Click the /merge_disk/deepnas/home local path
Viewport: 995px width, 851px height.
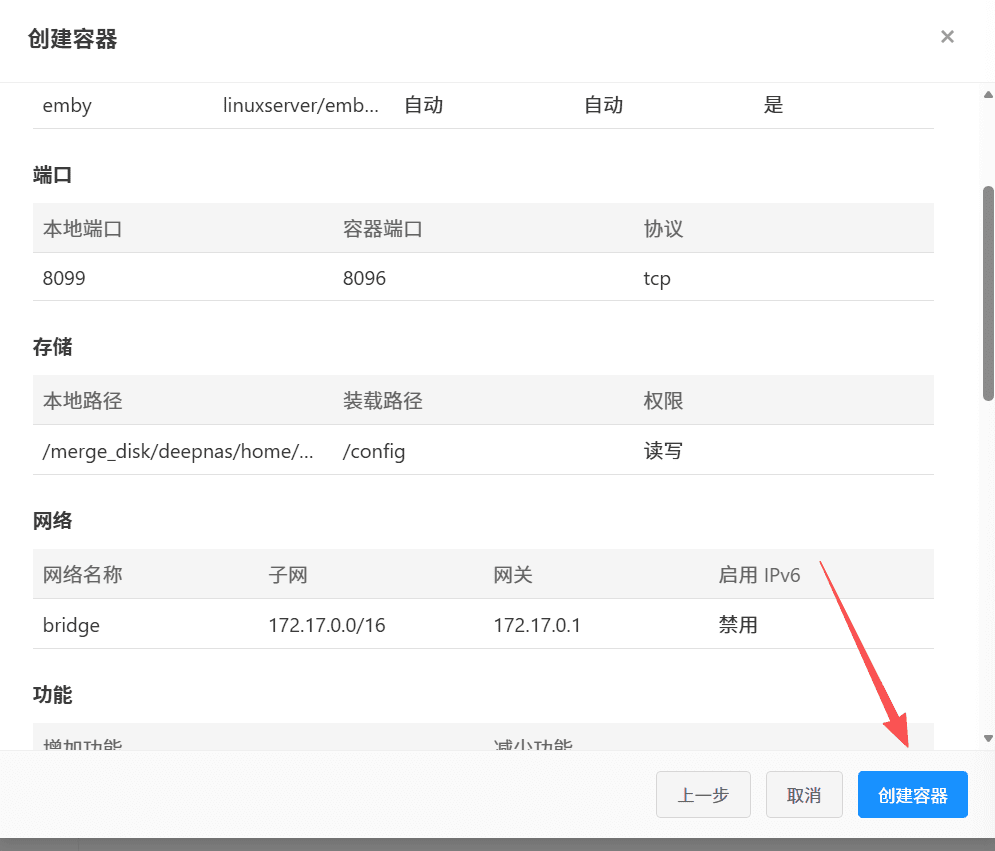[178, 451]
